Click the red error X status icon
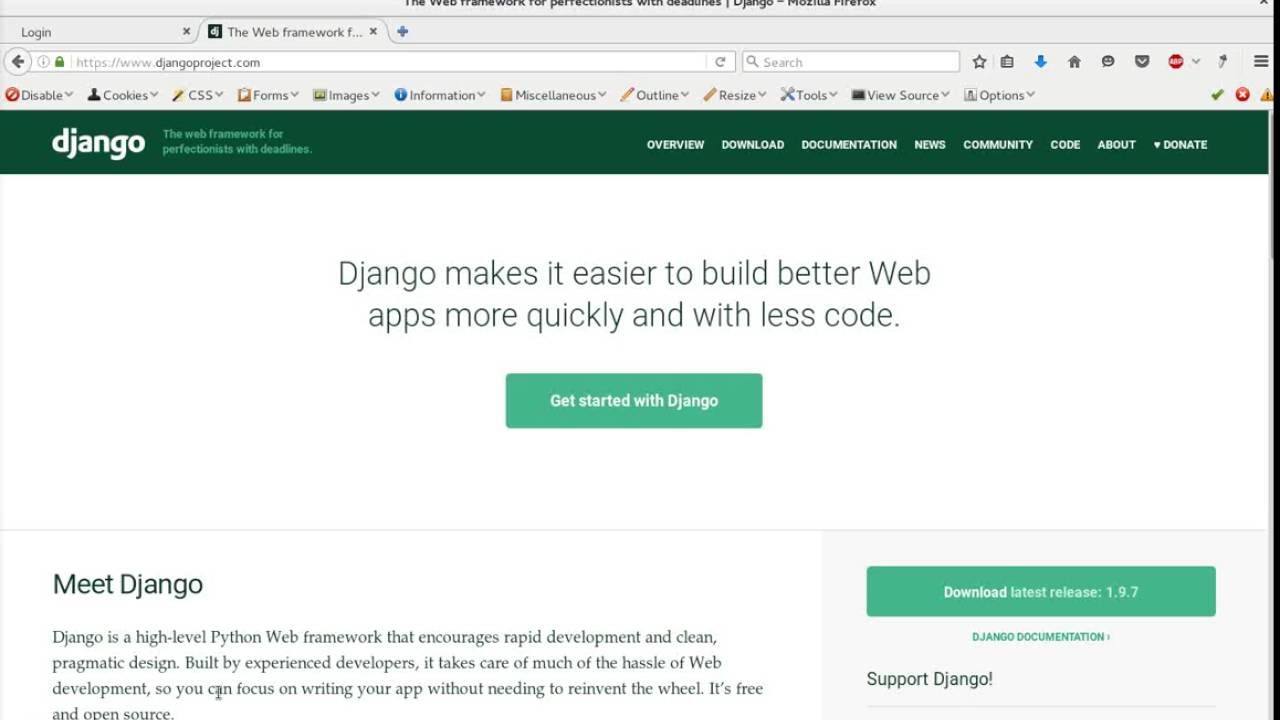 [1242, 95]
